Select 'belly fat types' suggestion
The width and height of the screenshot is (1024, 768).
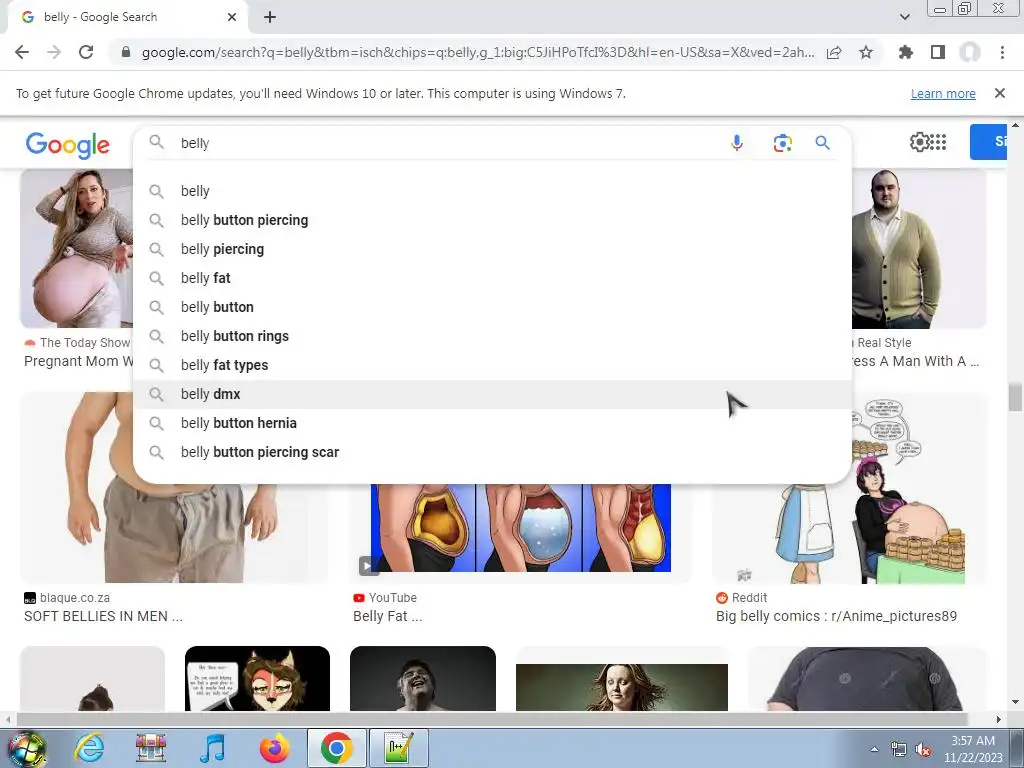tap(492, 365)
